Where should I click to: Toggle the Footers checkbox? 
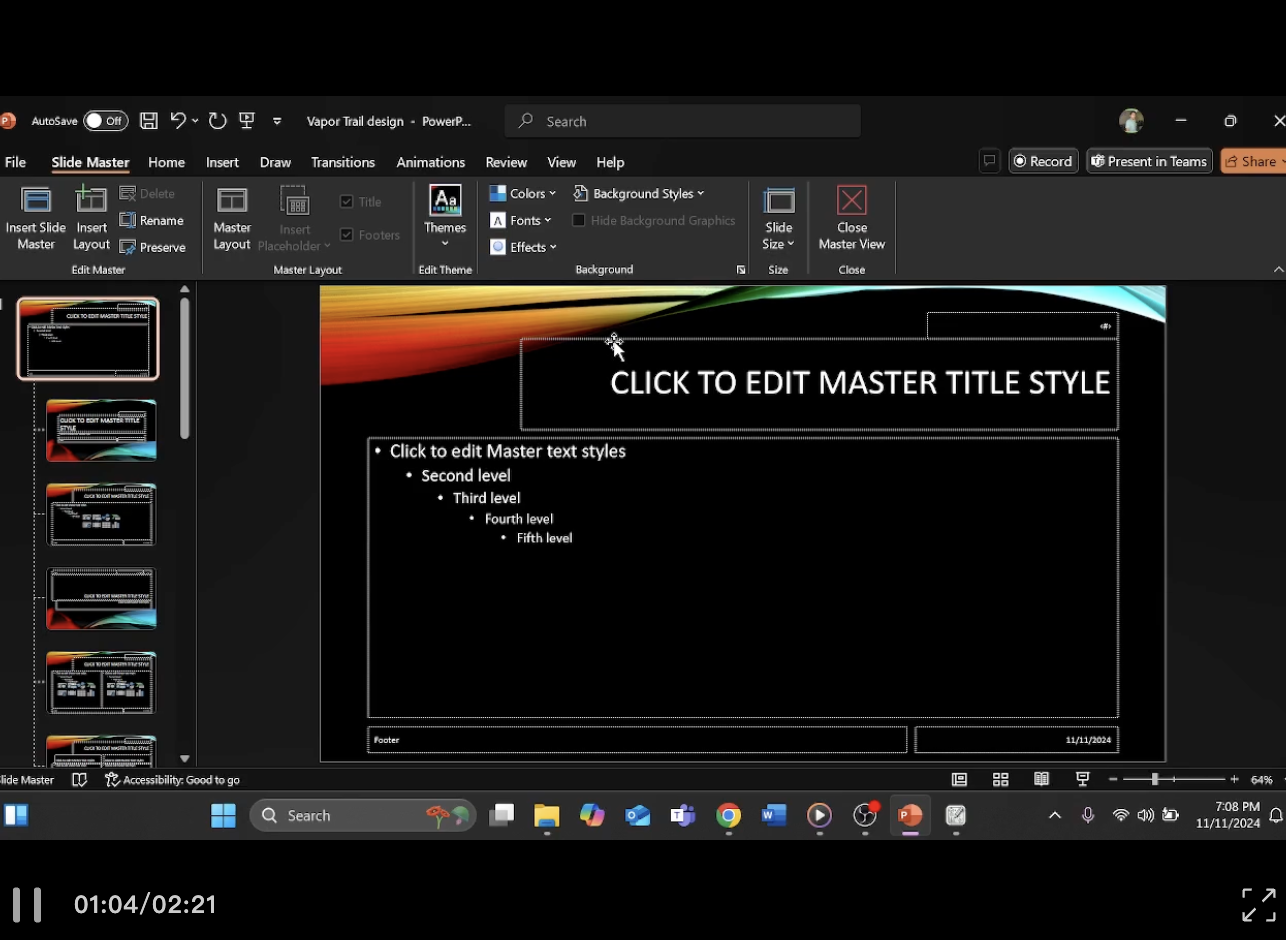tap(347, 235)
